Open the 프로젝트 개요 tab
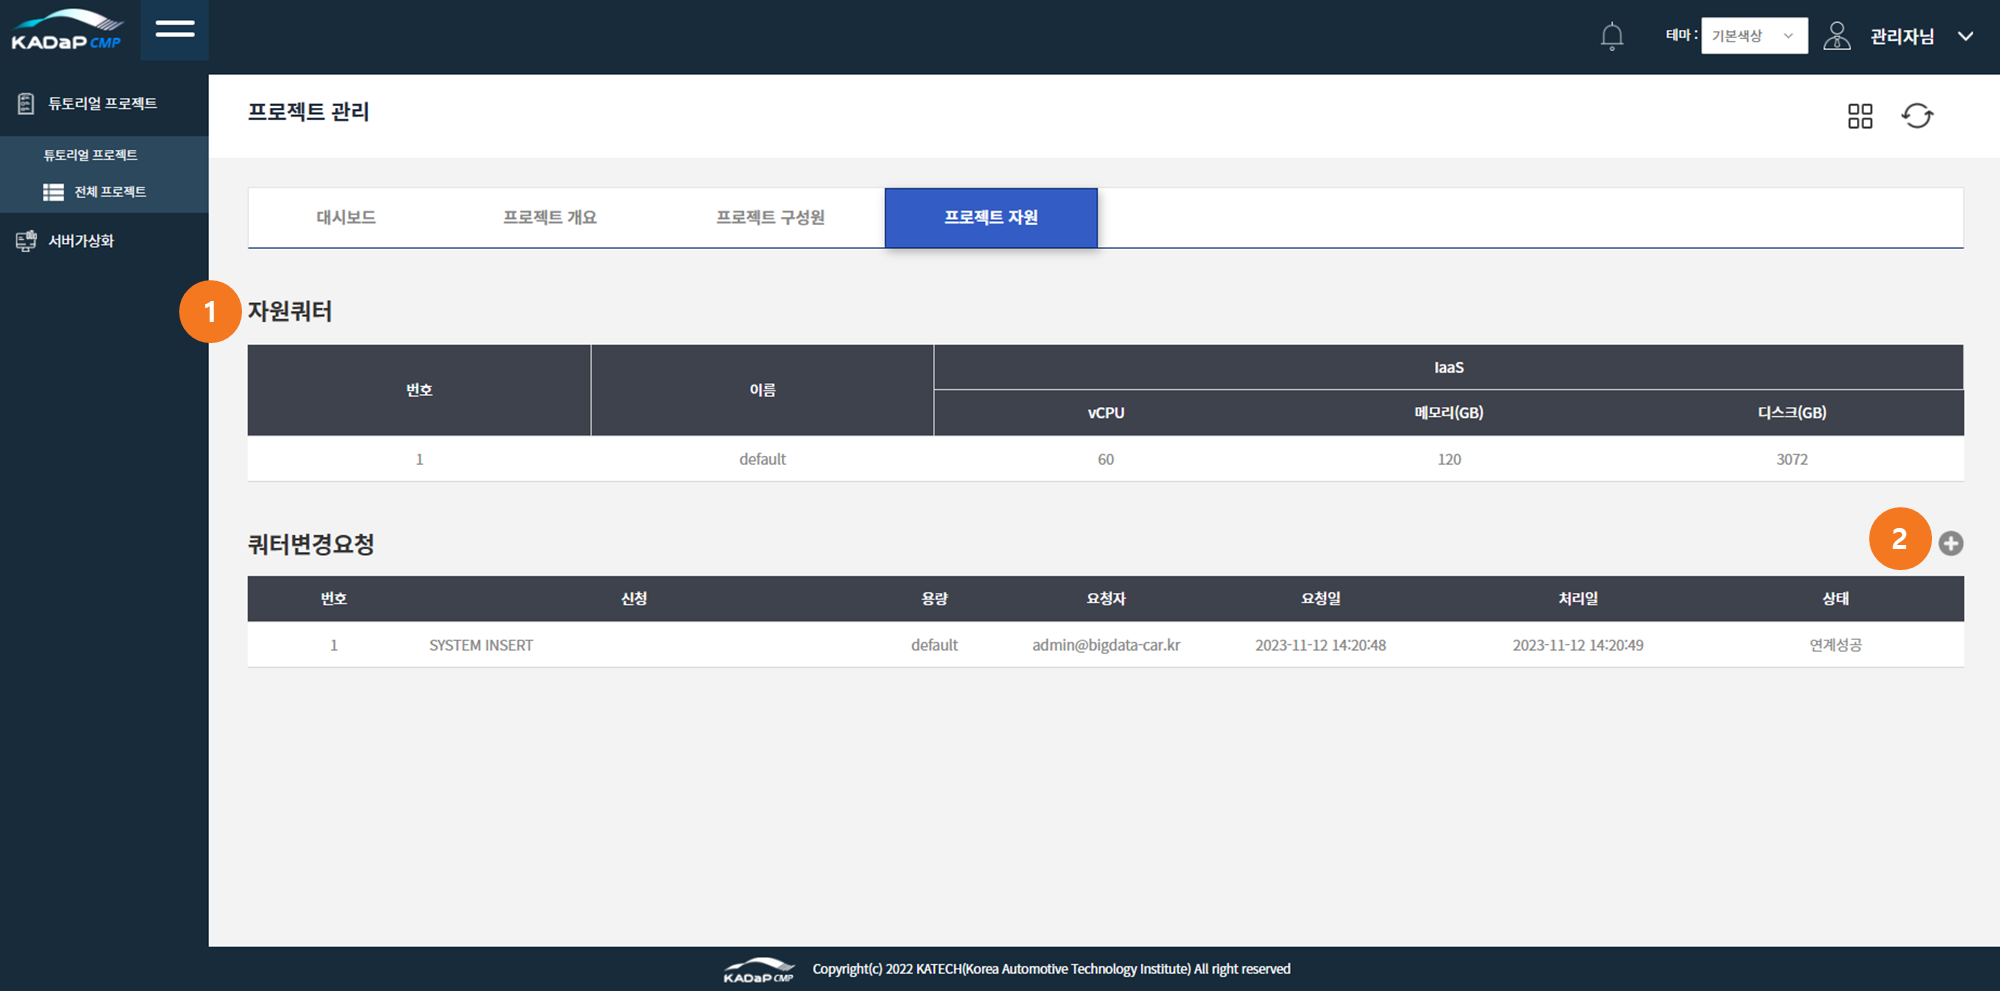This screenshot has width=2000, height=991. (x=549, y=218)
